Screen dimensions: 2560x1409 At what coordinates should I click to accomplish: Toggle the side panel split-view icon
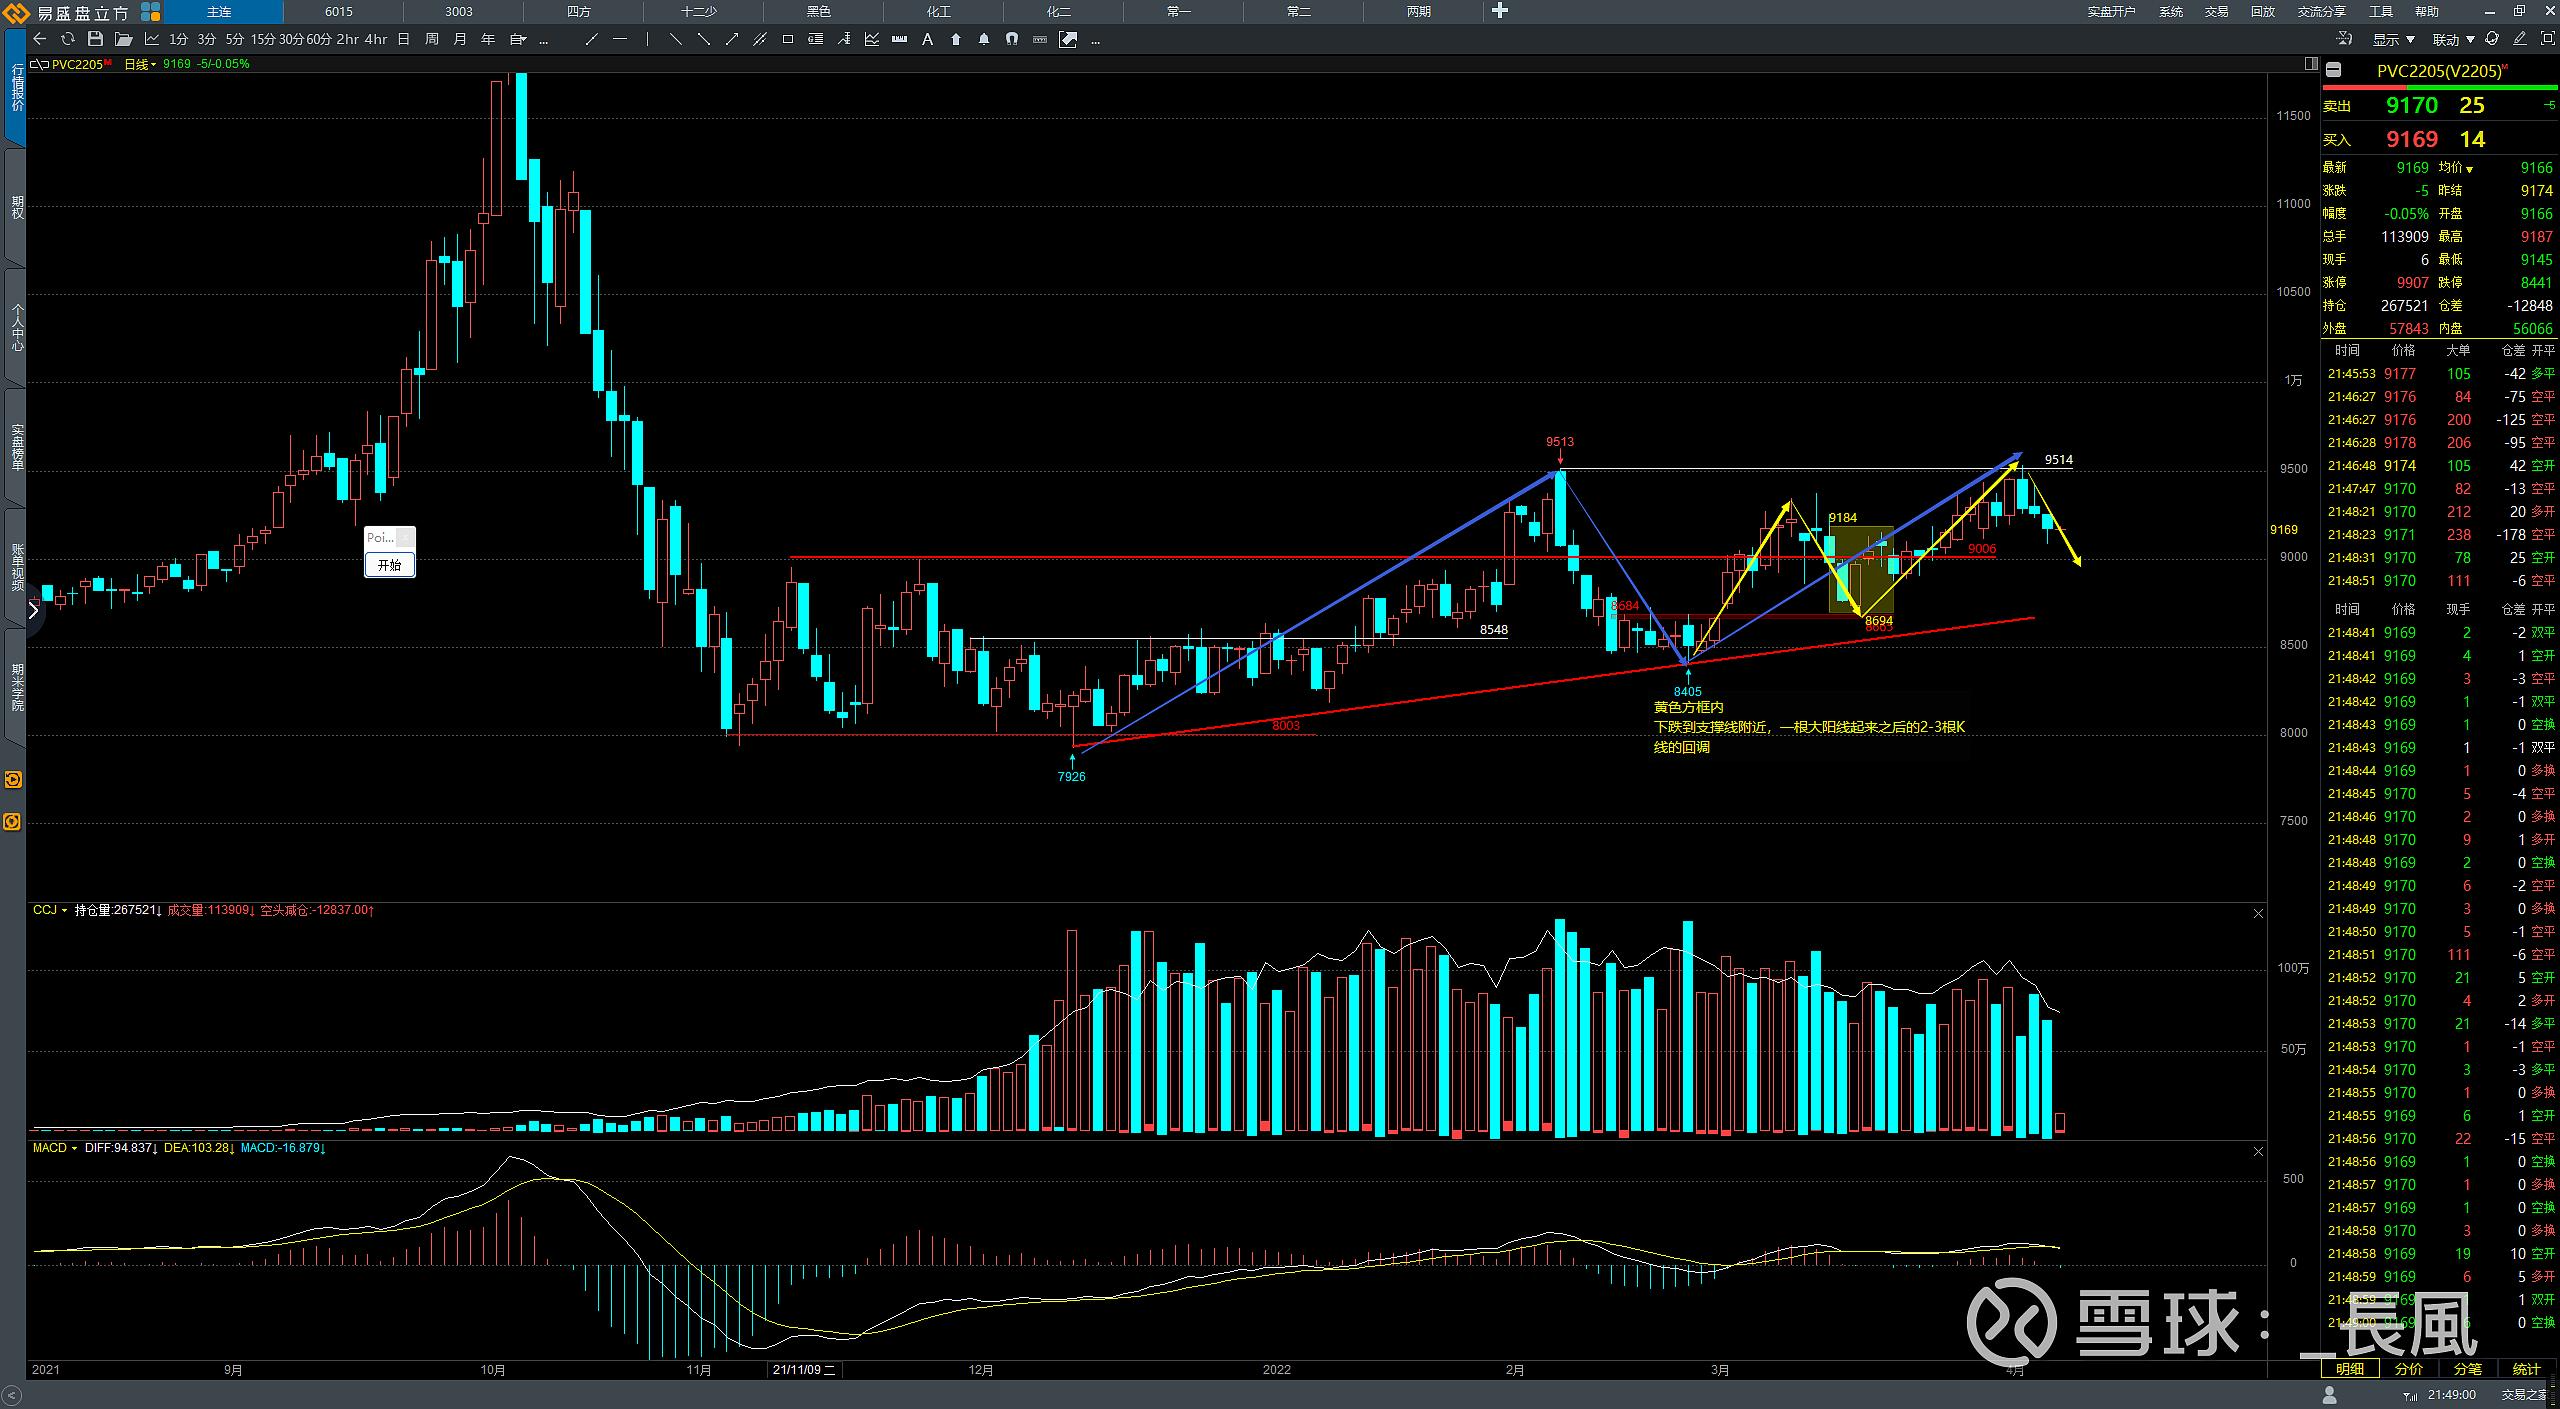tap(2310, 63)
